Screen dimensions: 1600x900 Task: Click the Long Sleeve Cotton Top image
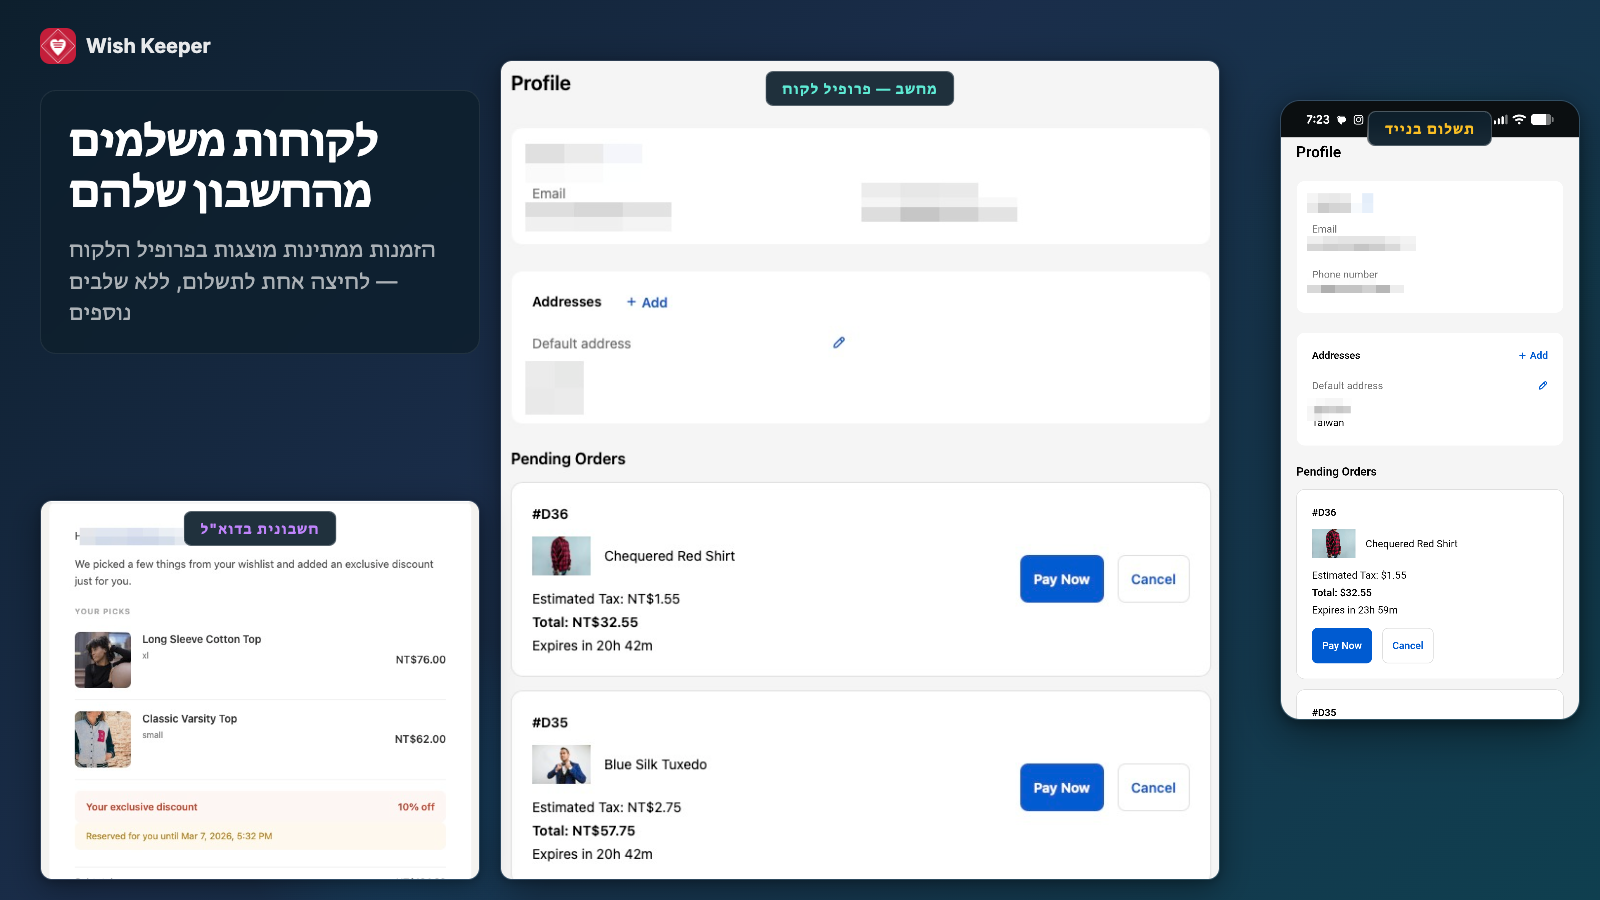click(x=103, y=660)
